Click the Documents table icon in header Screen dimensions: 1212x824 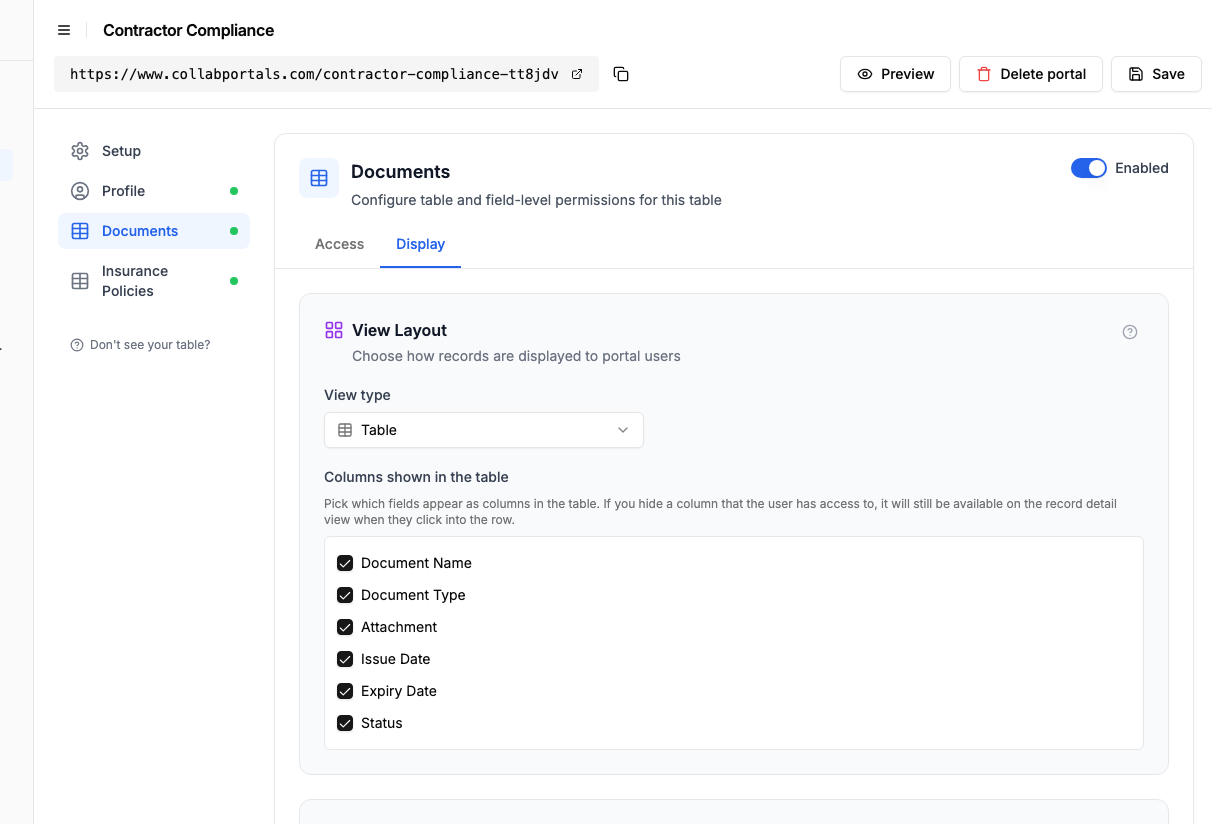tap(319, 178)
